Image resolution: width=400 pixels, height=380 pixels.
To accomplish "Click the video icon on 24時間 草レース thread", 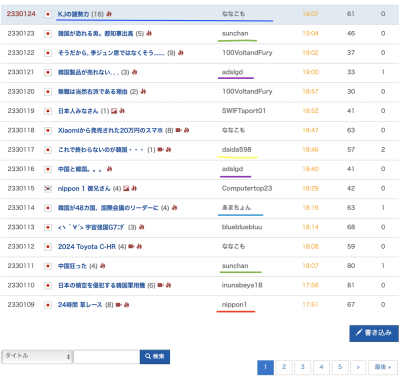I will [x=118, y=305].
